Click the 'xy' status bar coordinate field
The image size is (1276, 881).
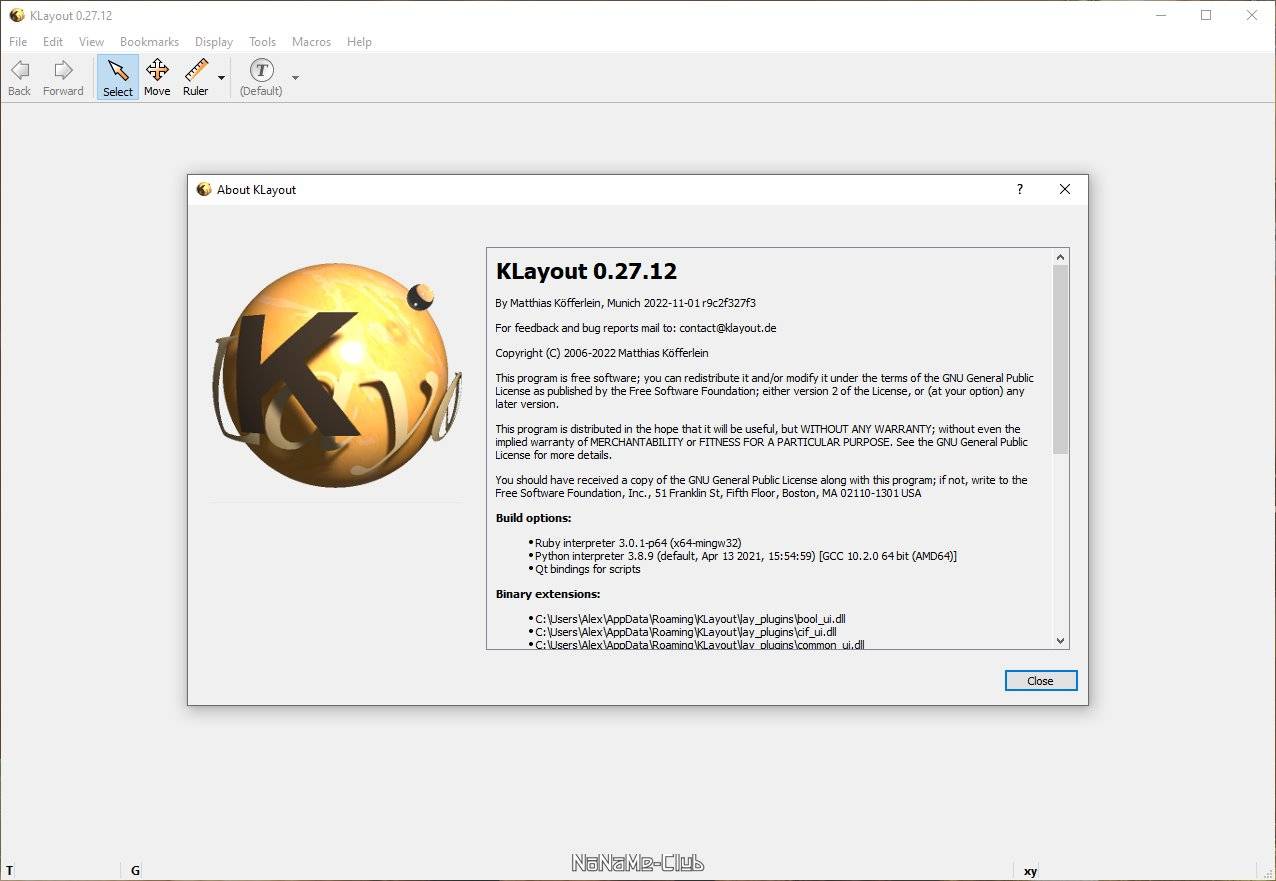(1030, 871)
